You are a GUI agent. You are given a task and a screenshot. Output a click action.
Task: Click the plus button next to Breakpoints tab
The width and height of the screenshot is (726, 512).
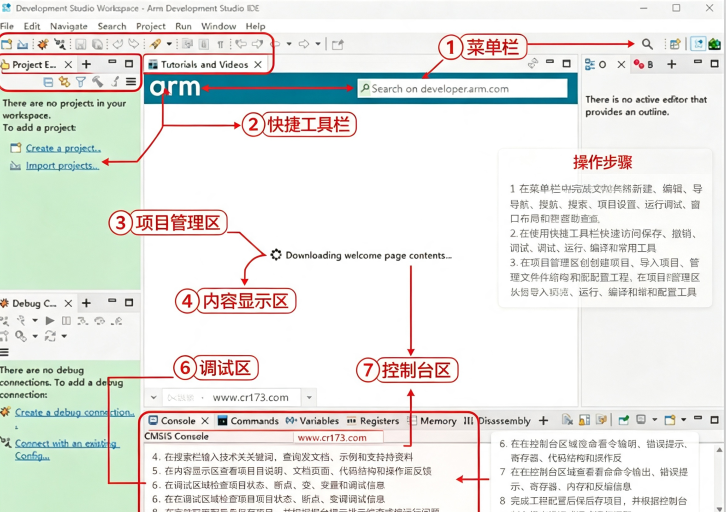672,64
